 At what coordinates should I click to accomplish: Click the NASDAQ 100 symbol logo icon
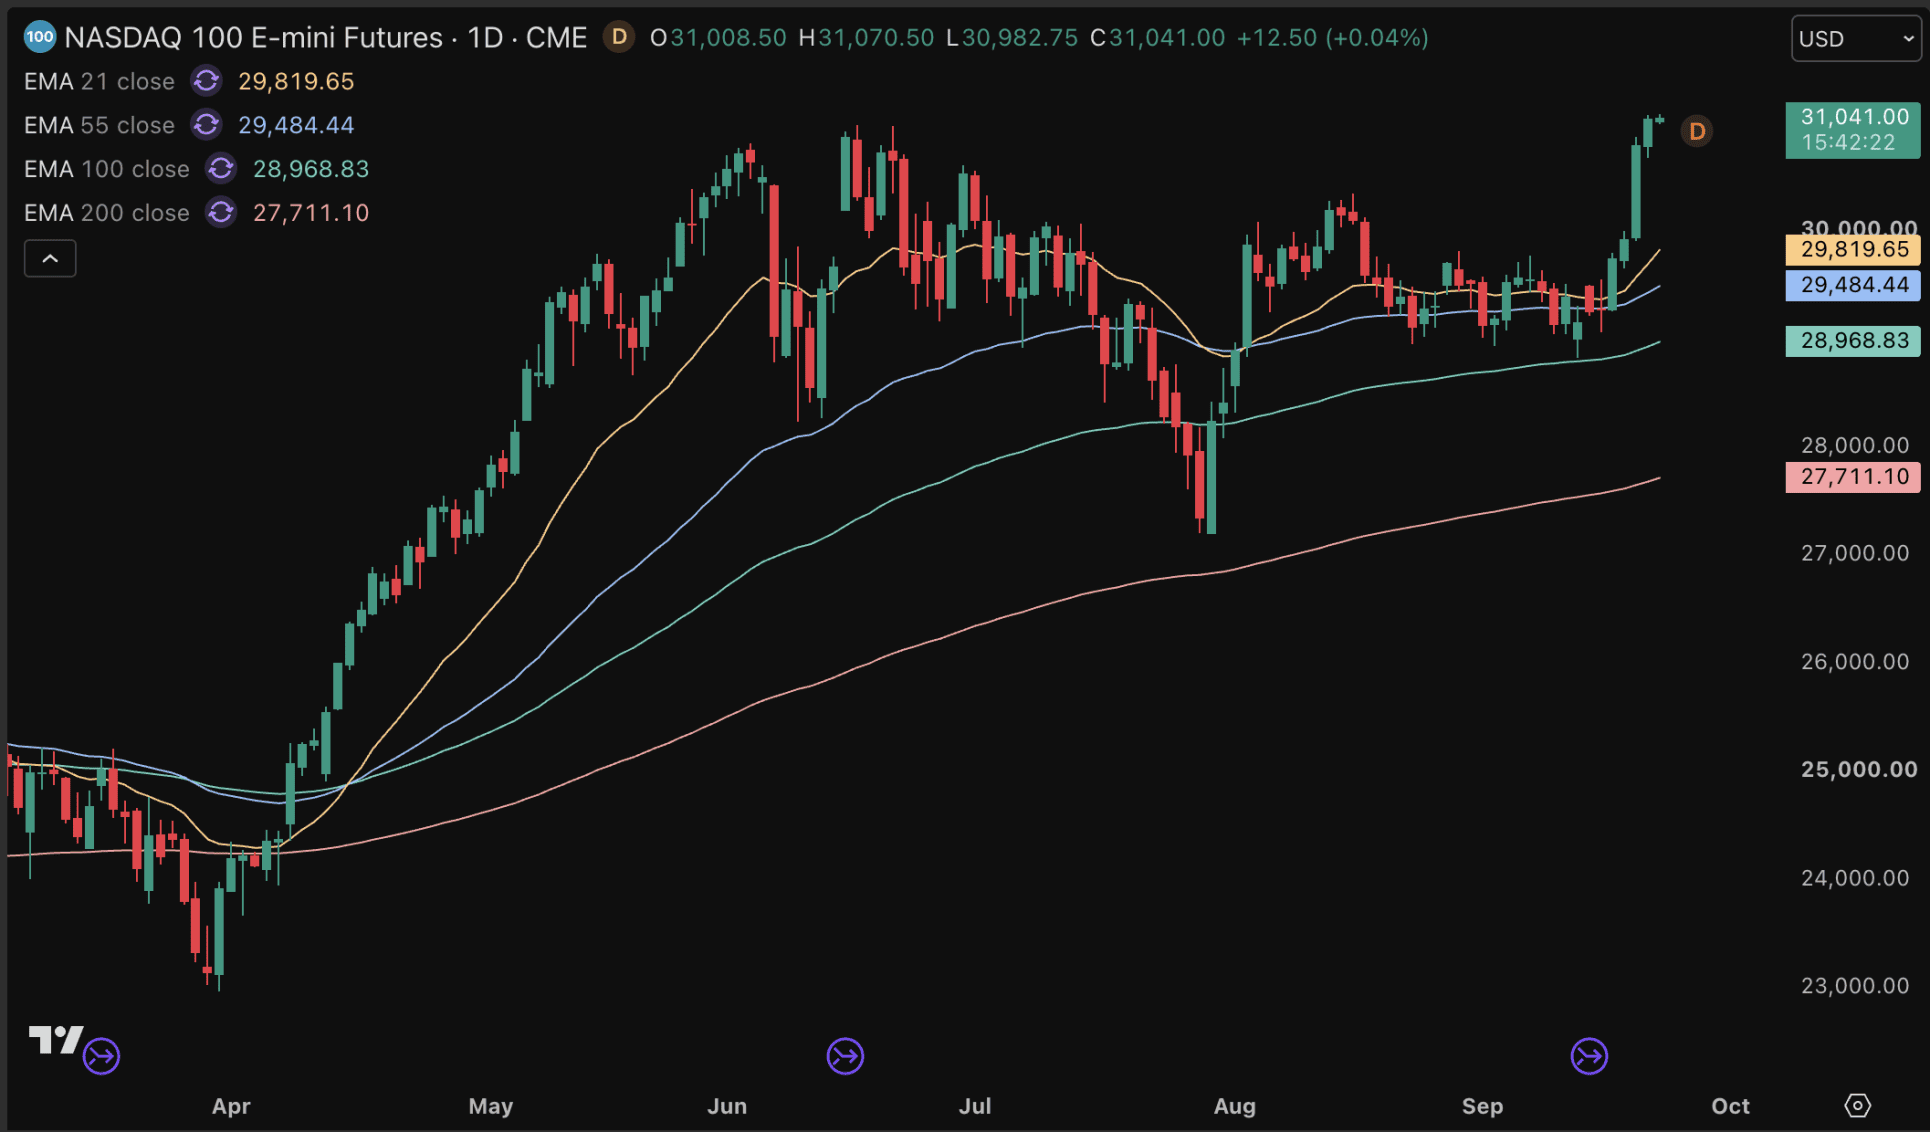click(39, 38)
